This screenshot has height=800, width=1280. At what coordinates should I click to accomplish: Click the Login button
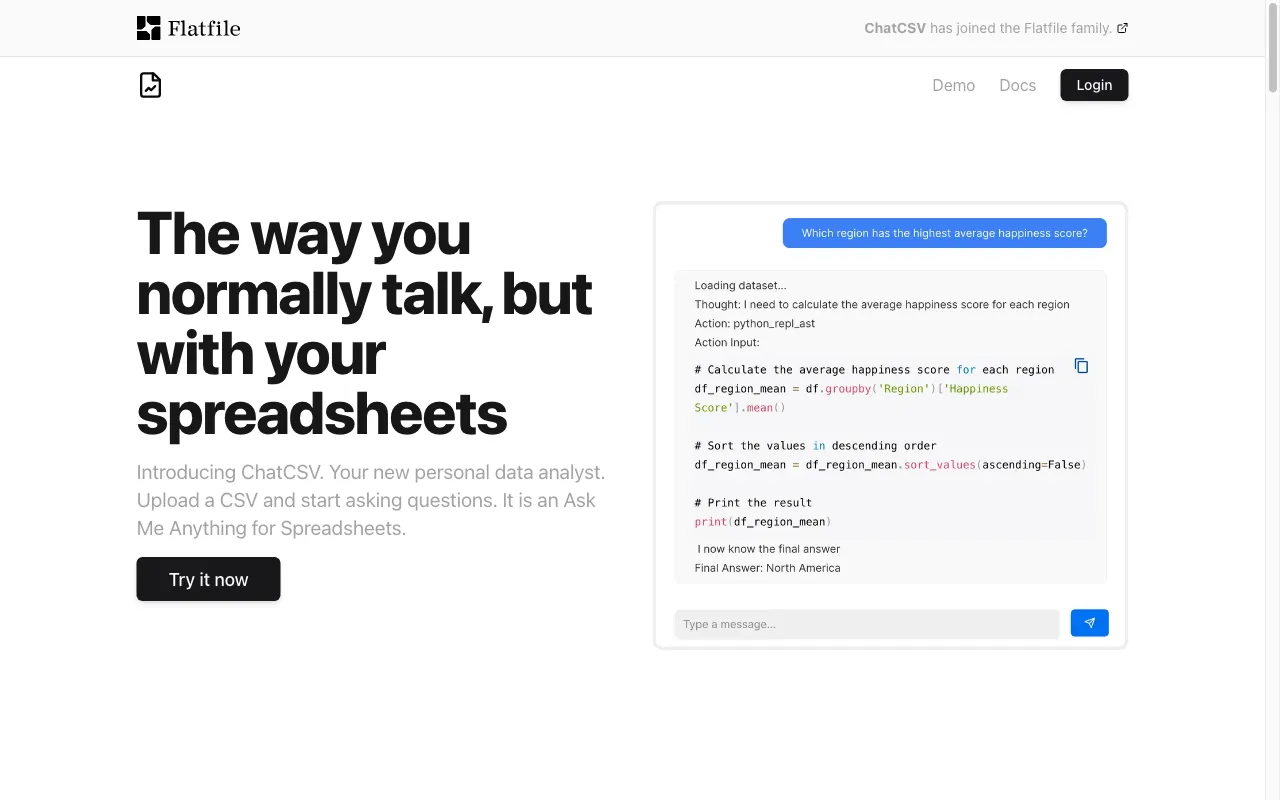tap(1094, 85)
